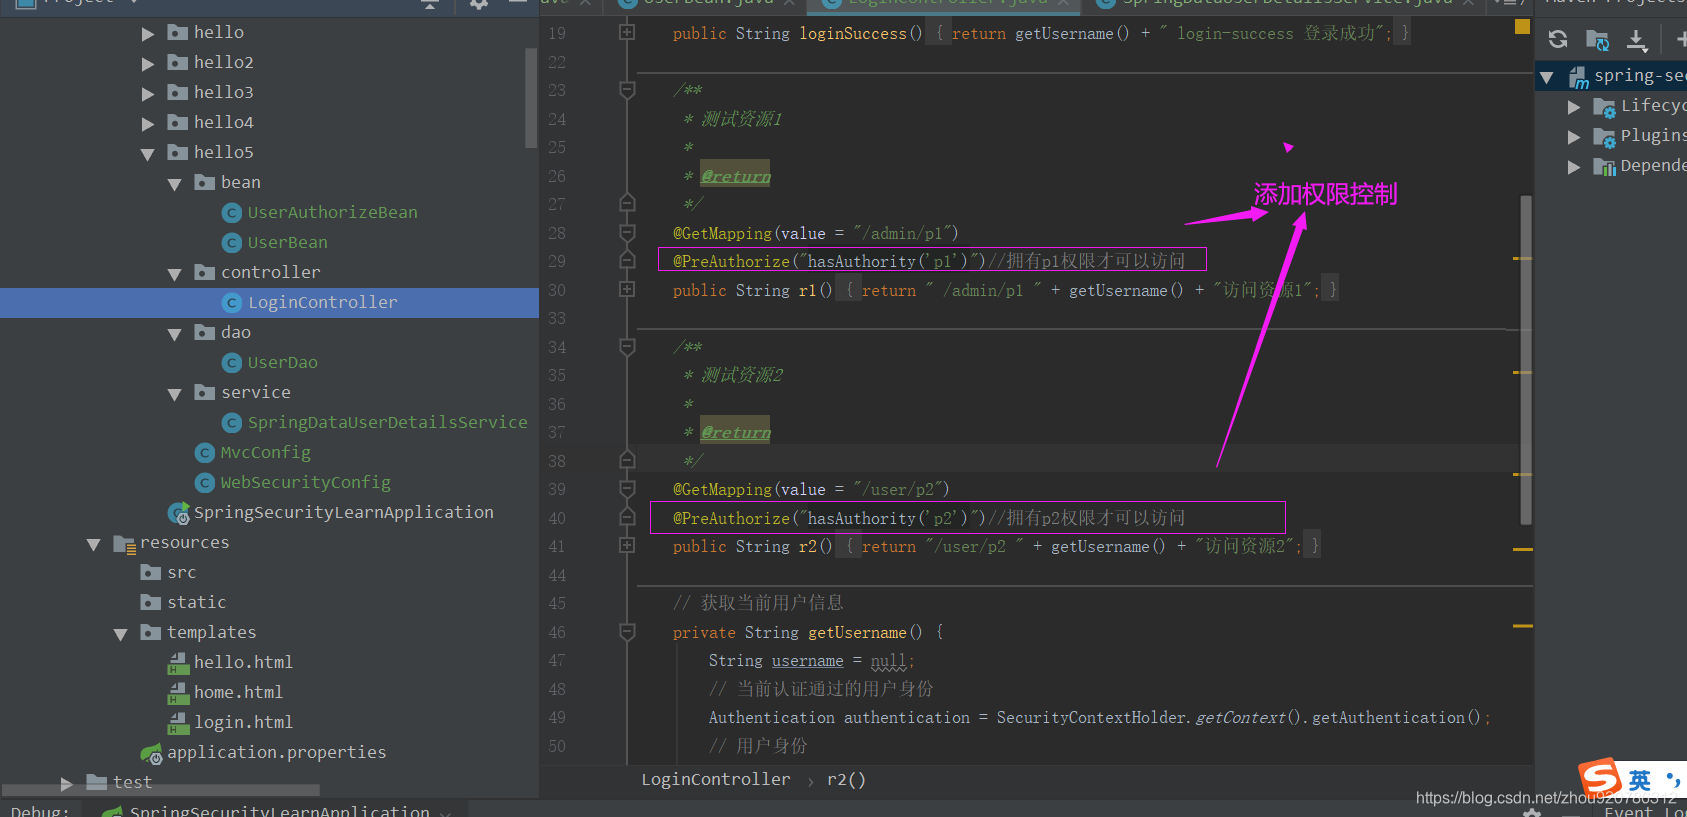The width and height of the screenshot is (1687, 817).
Task: Select the static folder
Action: pos(196,602)
